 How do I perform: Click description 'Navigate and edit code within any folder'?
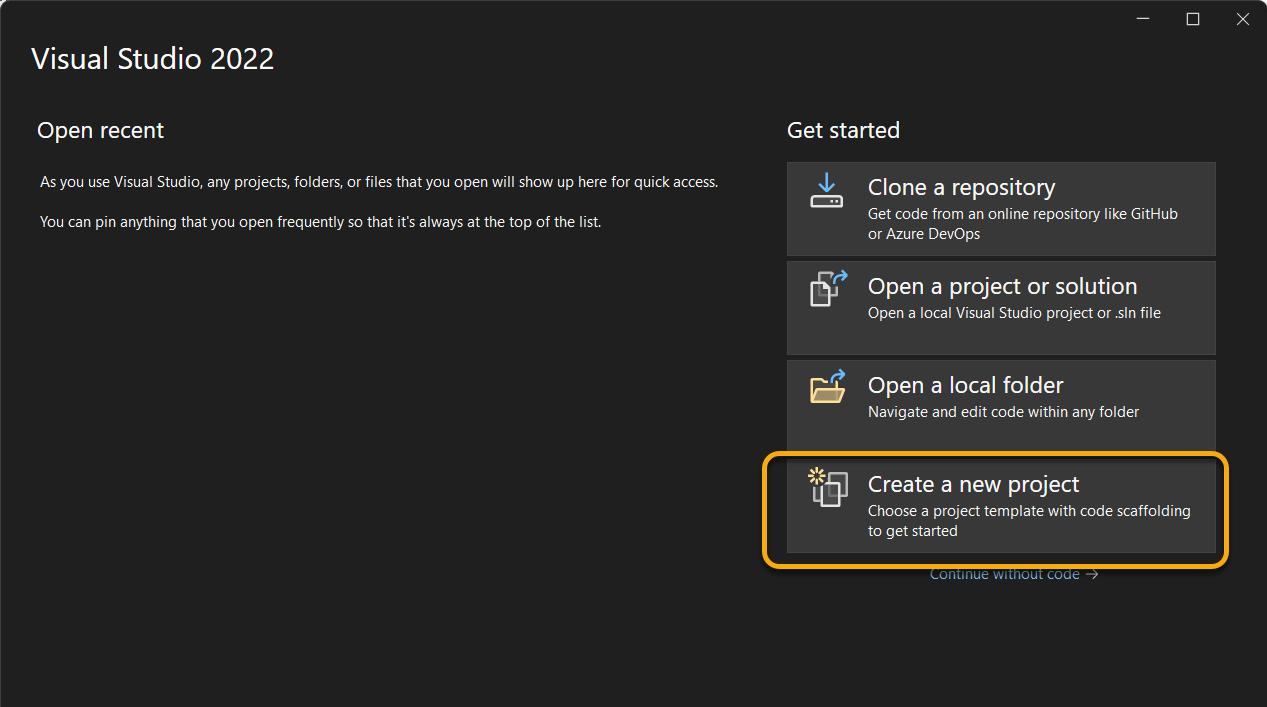tap(1003, 412)
